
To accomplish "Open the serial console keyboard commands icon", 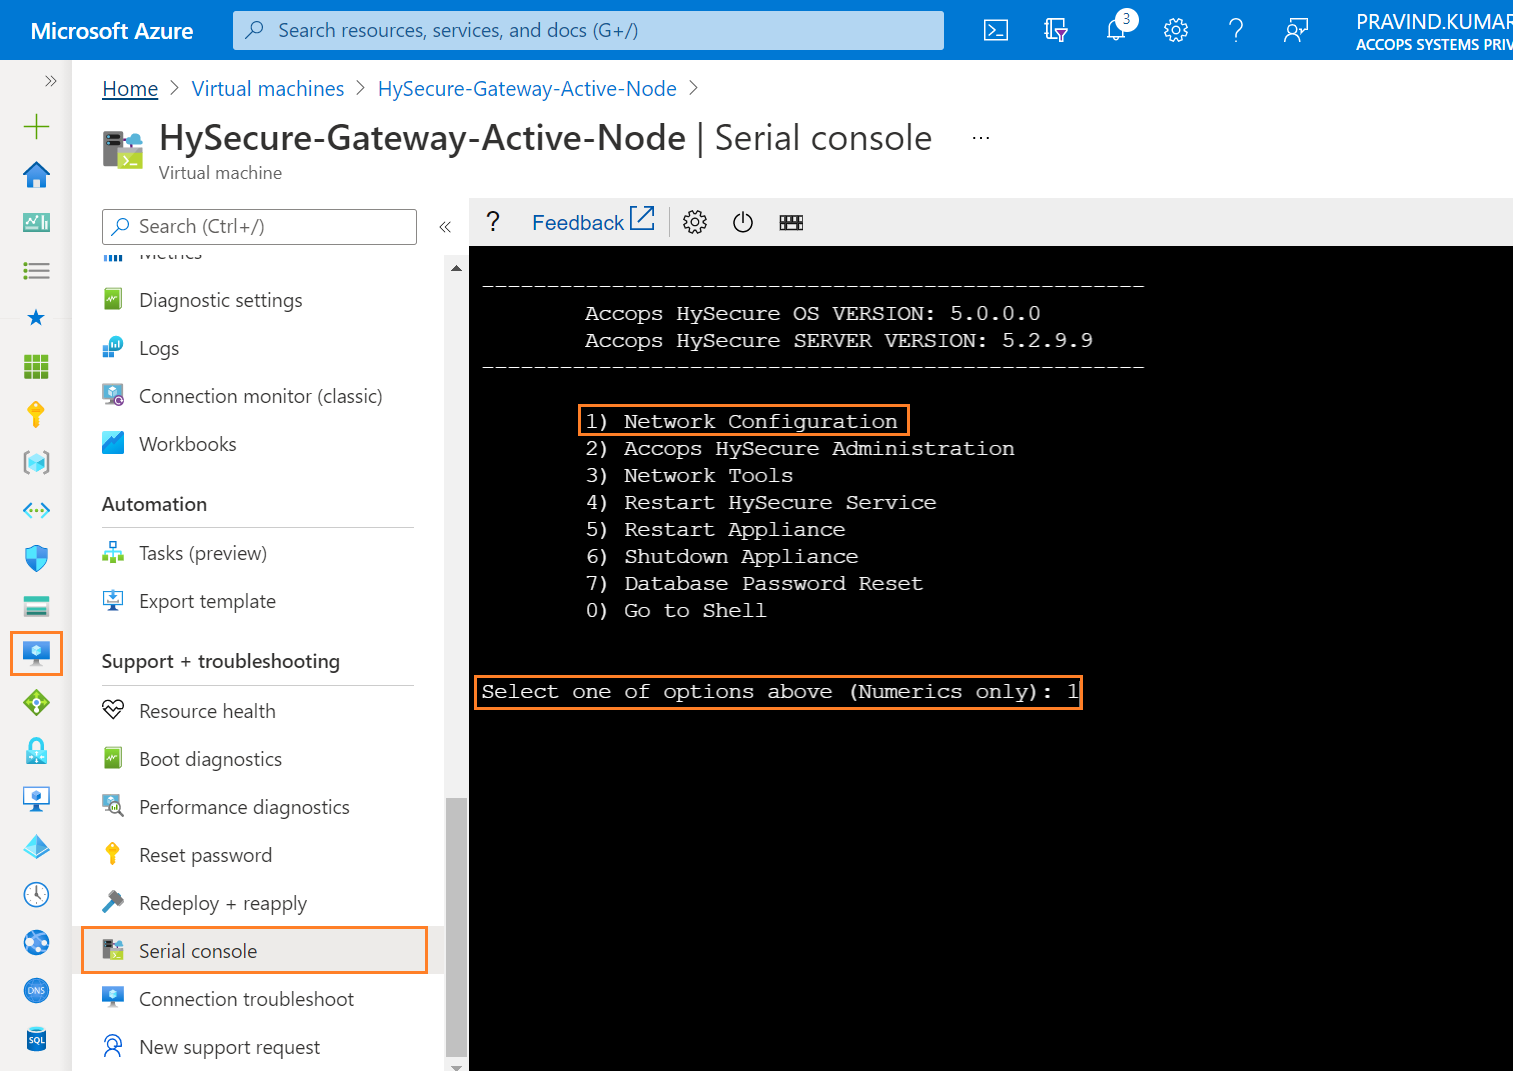I will pyautogui.click(x=791, y=222).
